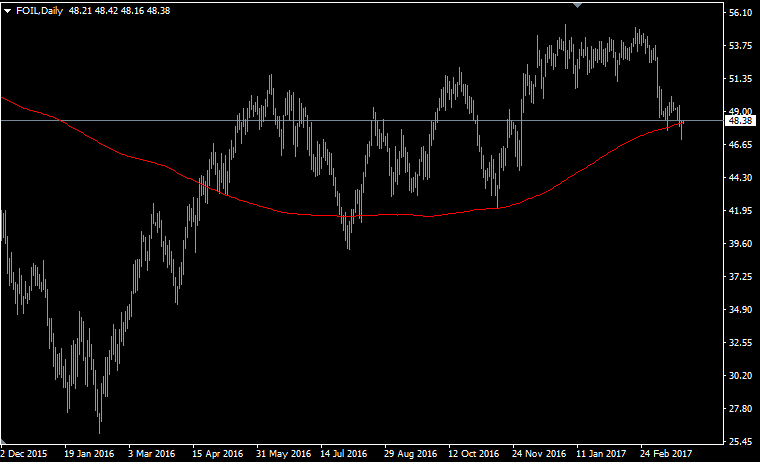Screen dimensions: 760x462
Task: Click the 56.10 price scale label
Action: click(x=740, y=13)
